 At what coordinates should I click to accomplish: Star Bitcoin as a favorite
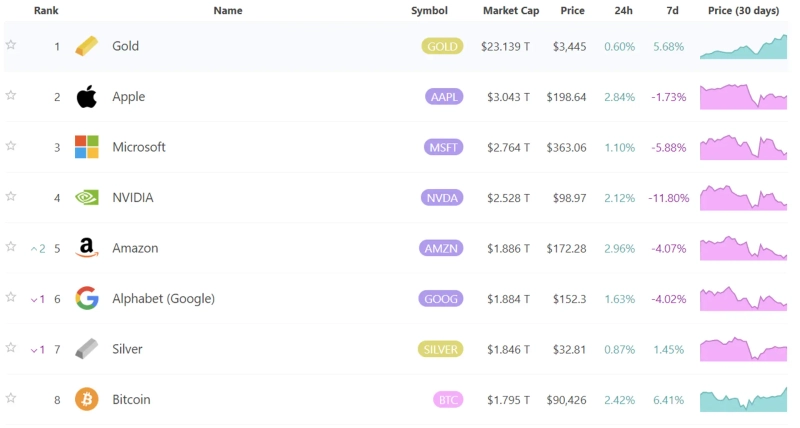[x=11, y=398]
